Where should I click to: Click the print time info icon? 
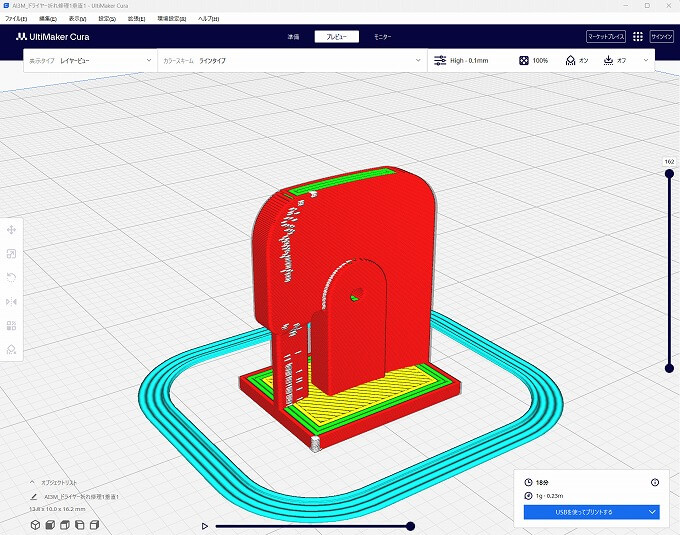655,482
